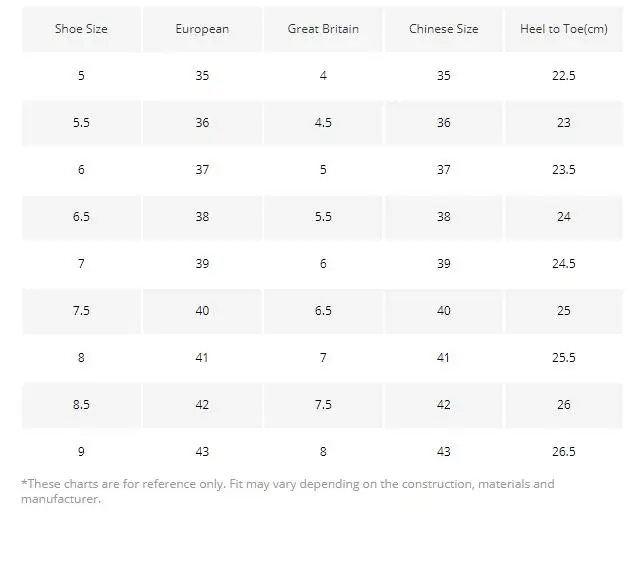Click the Chinese Size column header
Screen dimensions: 643x561
click(444, 29)
